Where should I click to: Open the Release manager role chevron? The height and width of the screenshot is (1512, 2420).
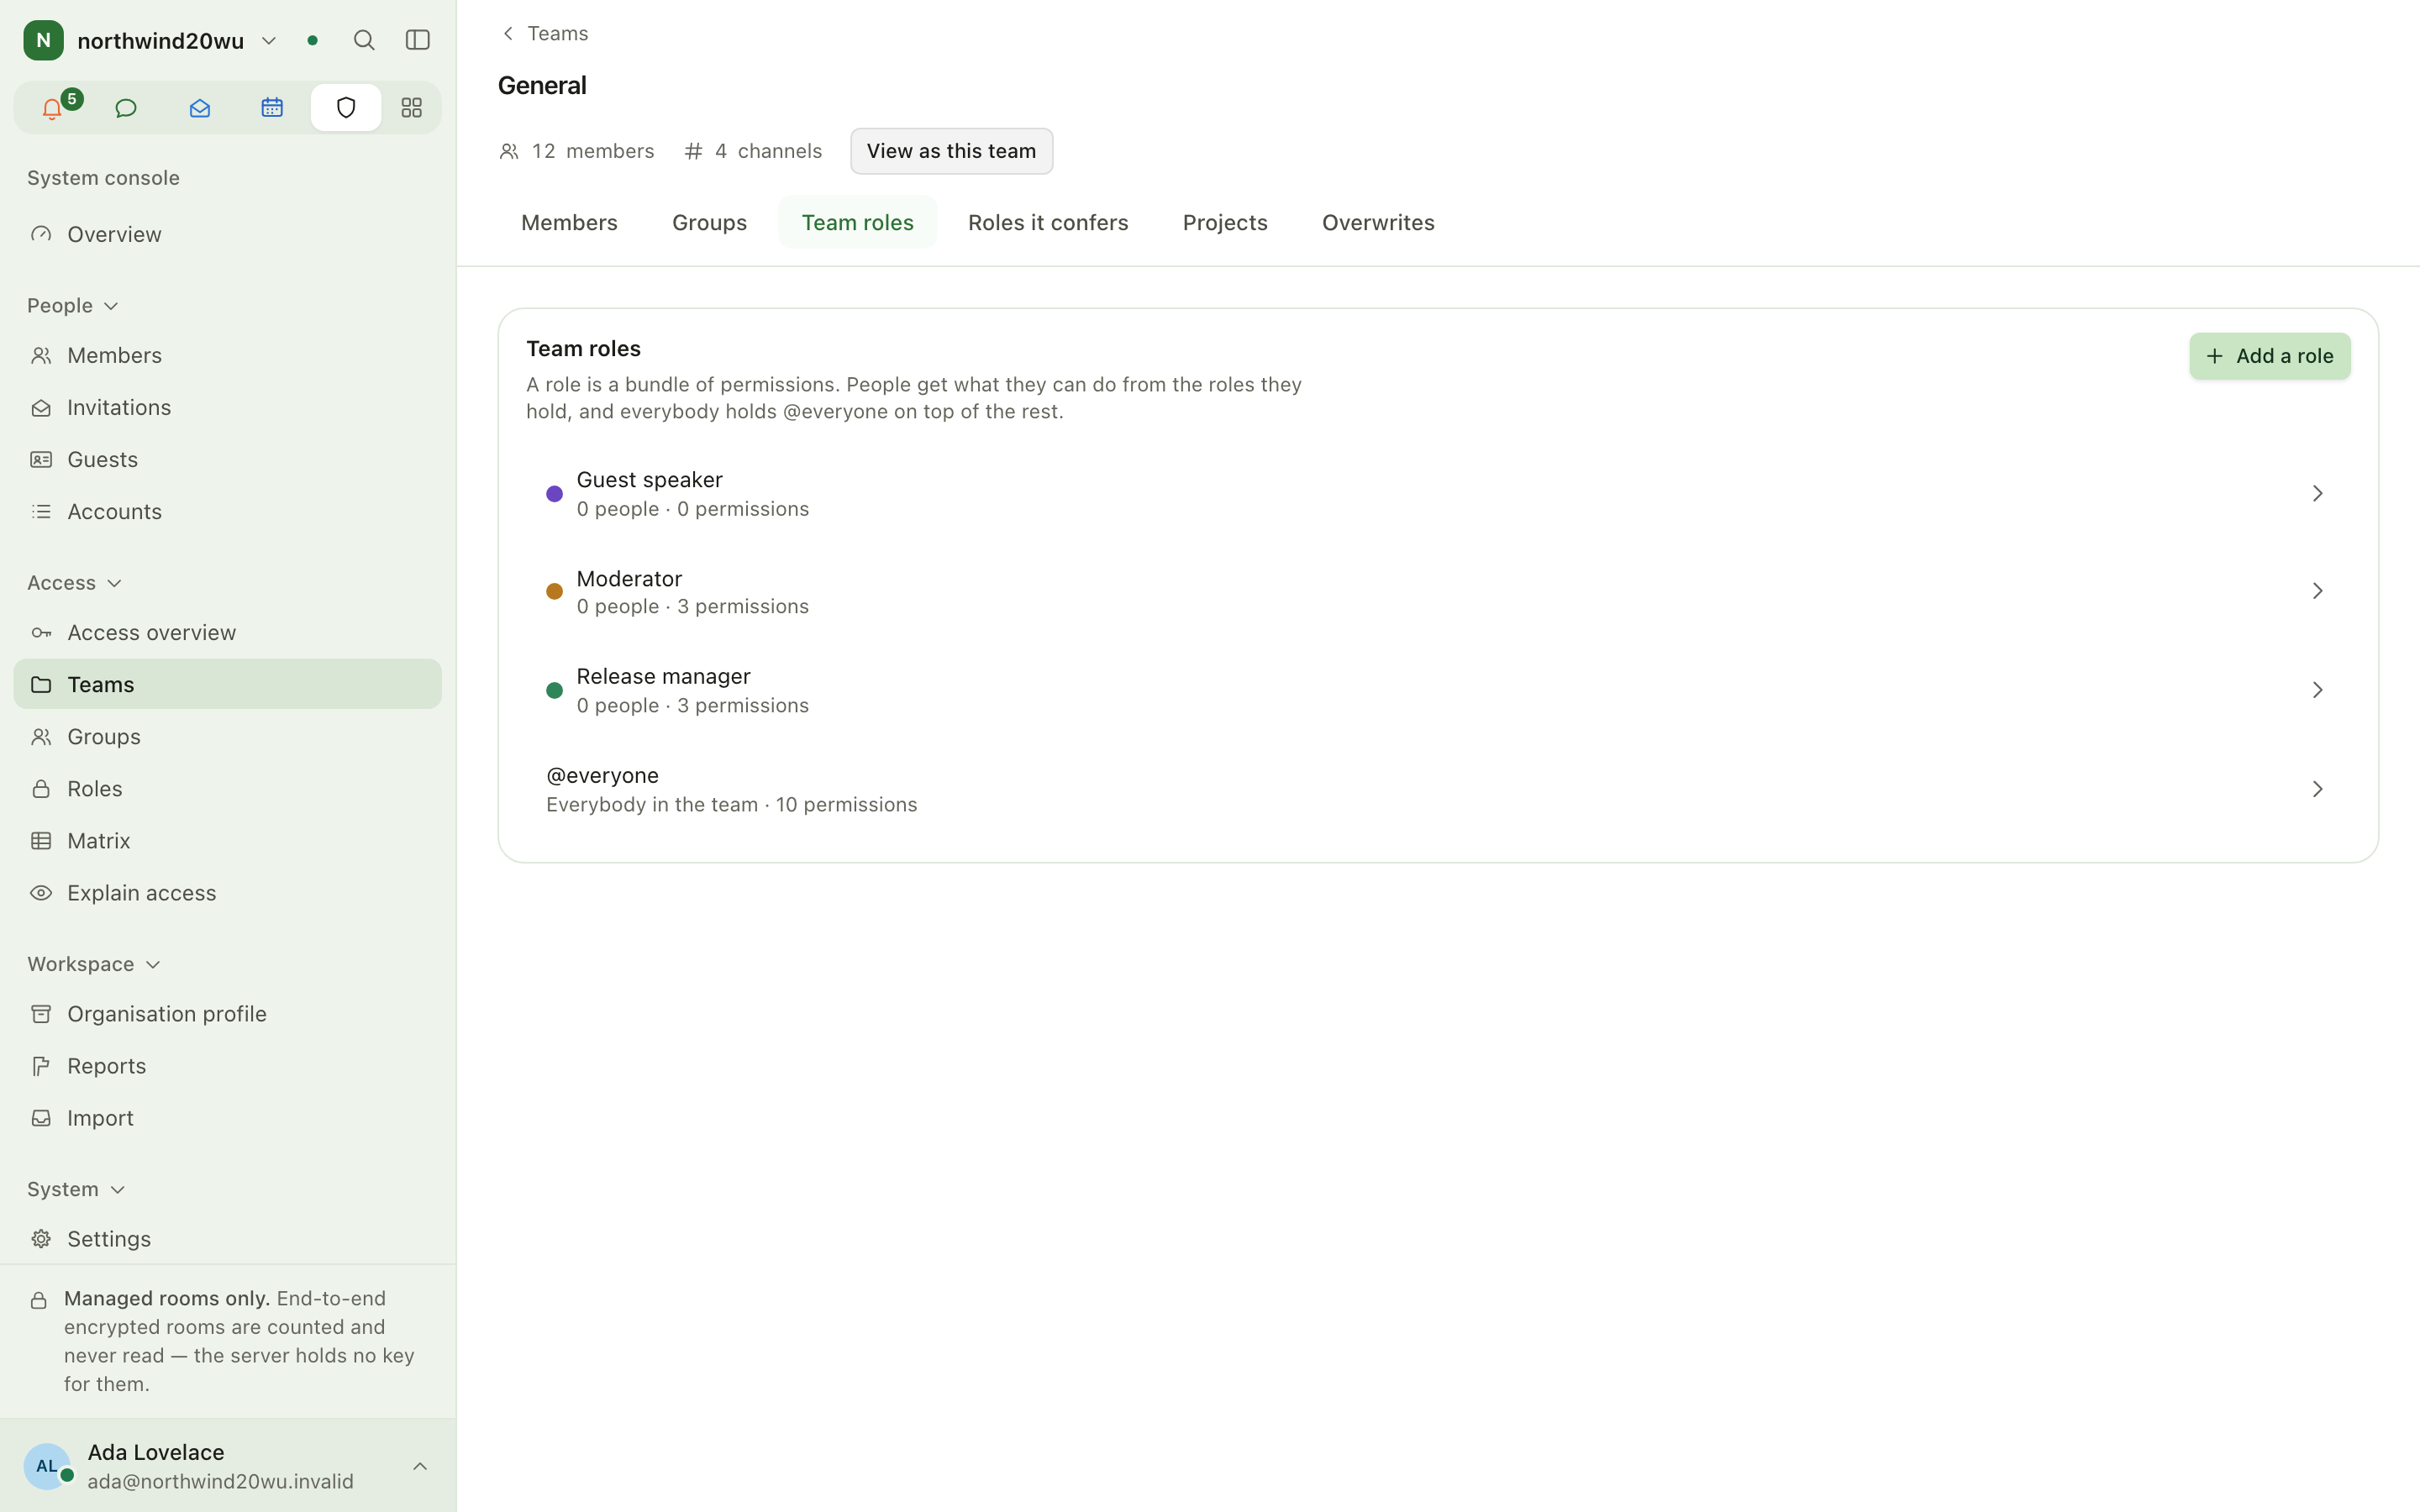[x=2317, y=690]
